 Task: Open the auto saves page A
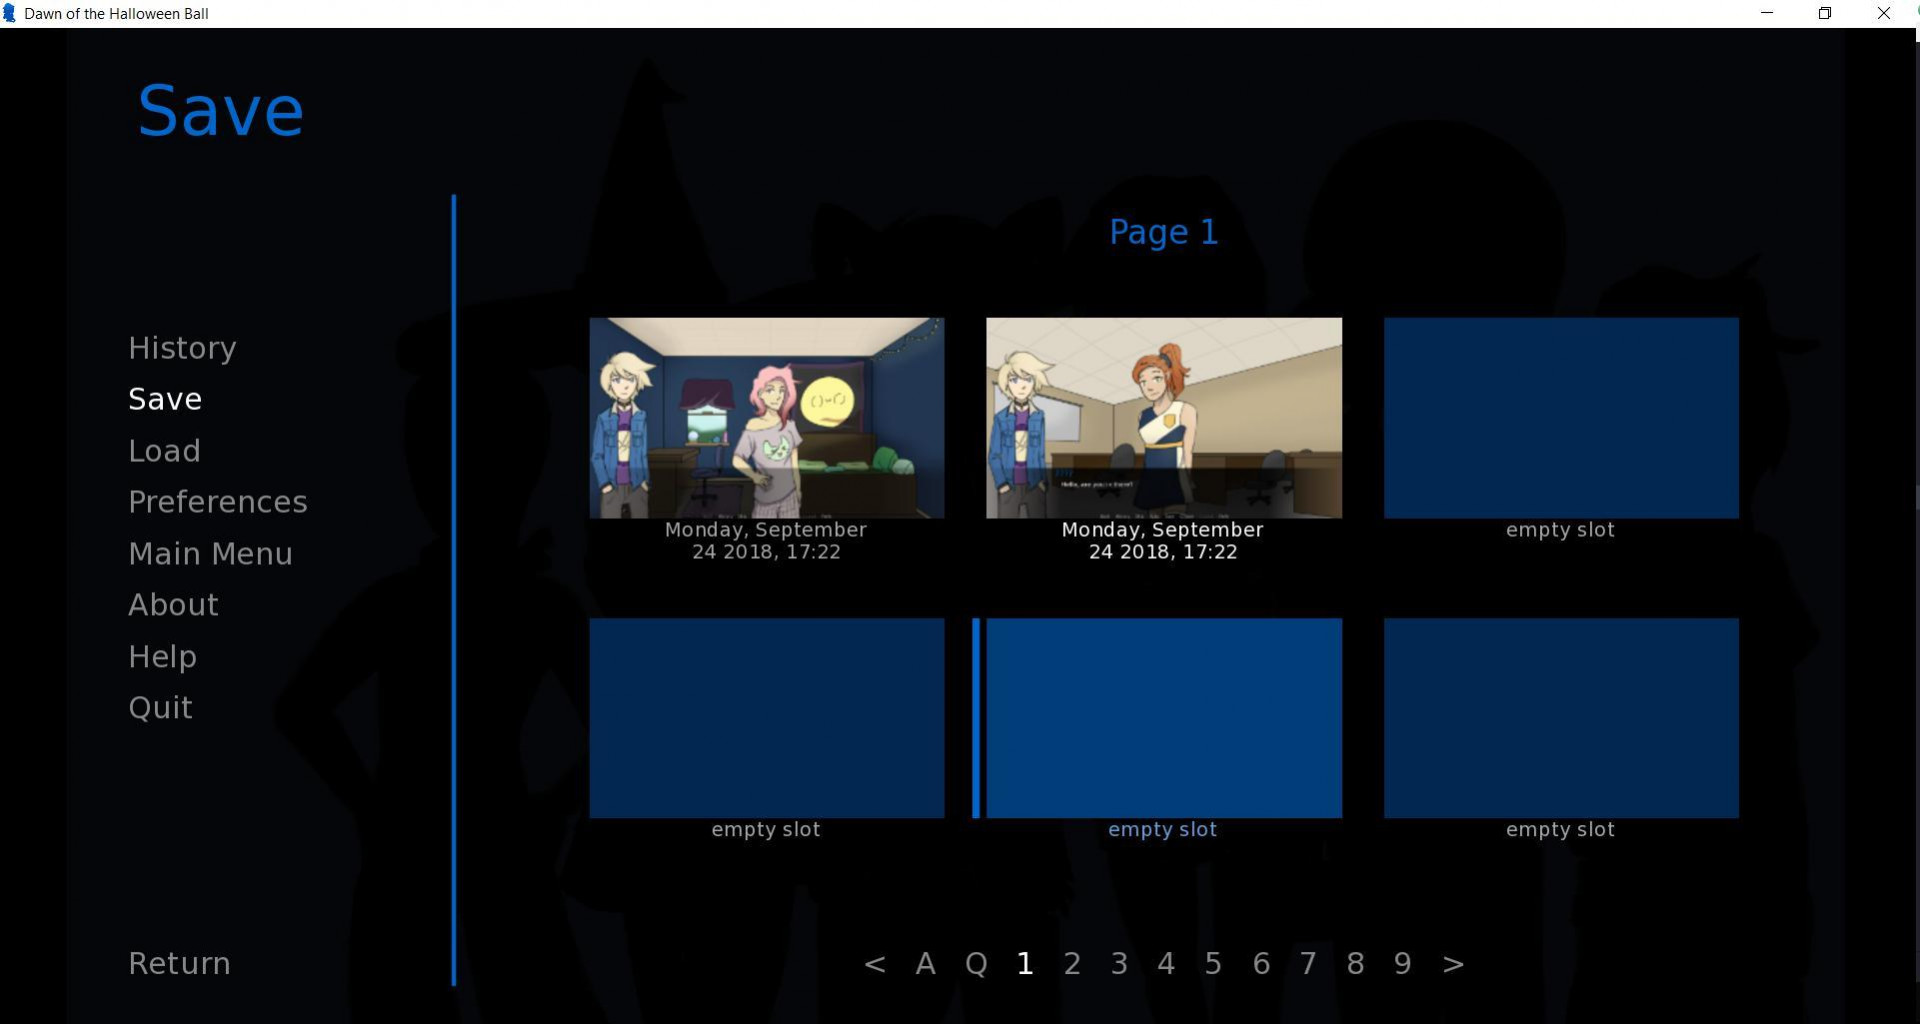(x=925, y=964)
